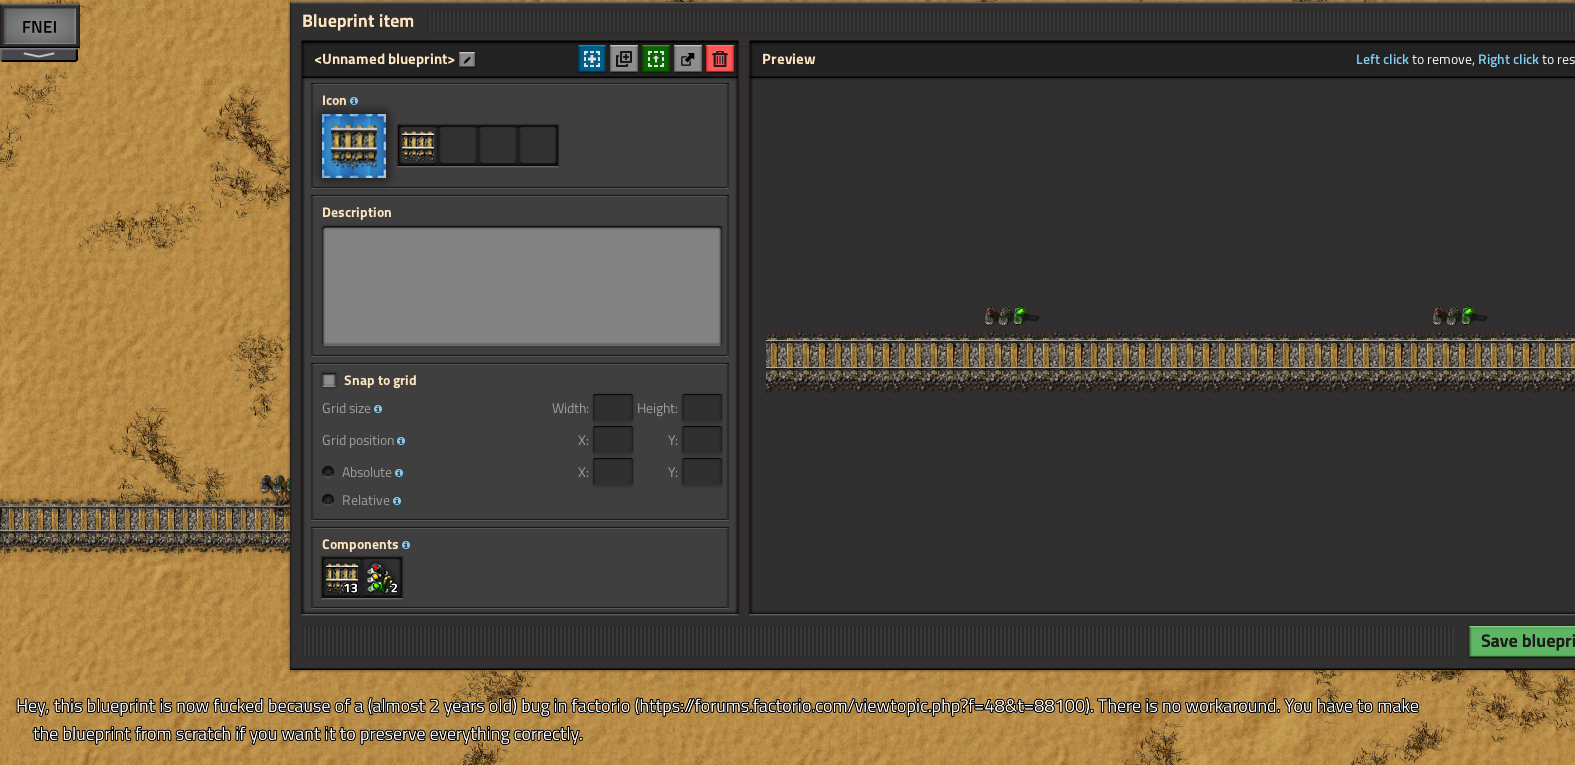Click the "<Unnamed blueprint>" title text
Viewport: 1575px width, 765px height.
pyautogui.click(x=384, y=59)
